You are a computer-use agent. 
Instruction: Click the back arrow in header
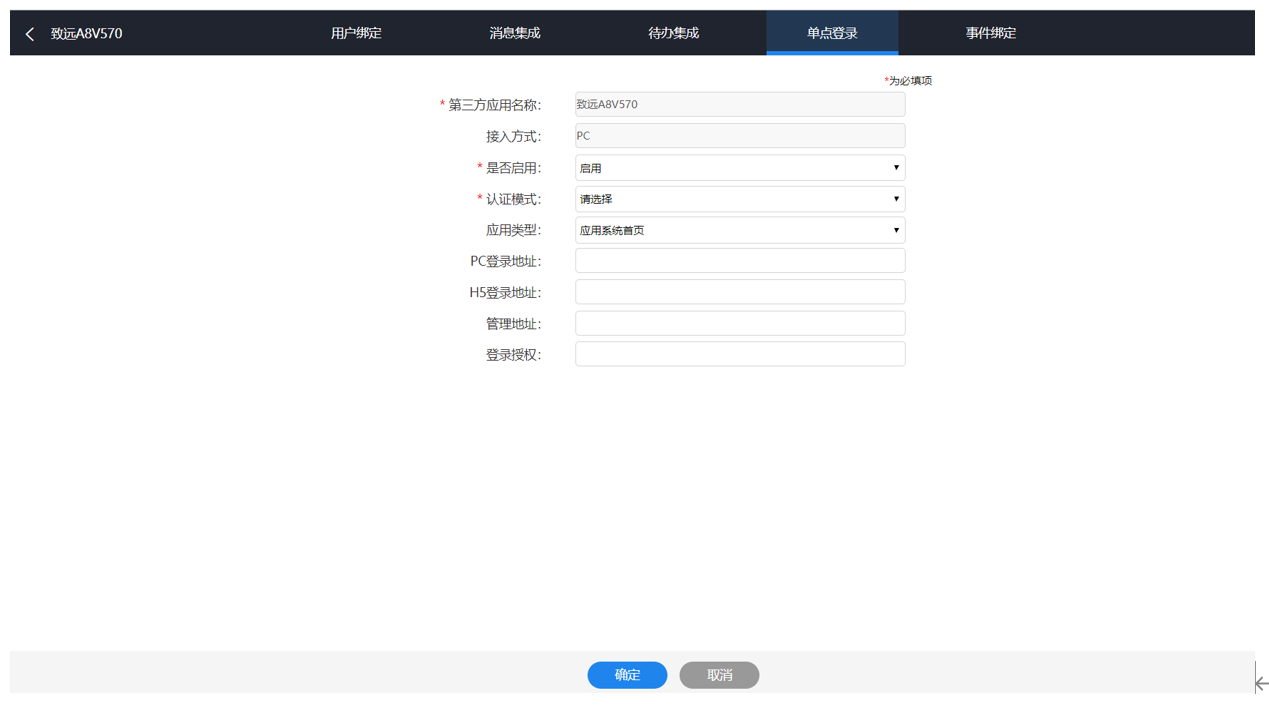tap(30, 34)
